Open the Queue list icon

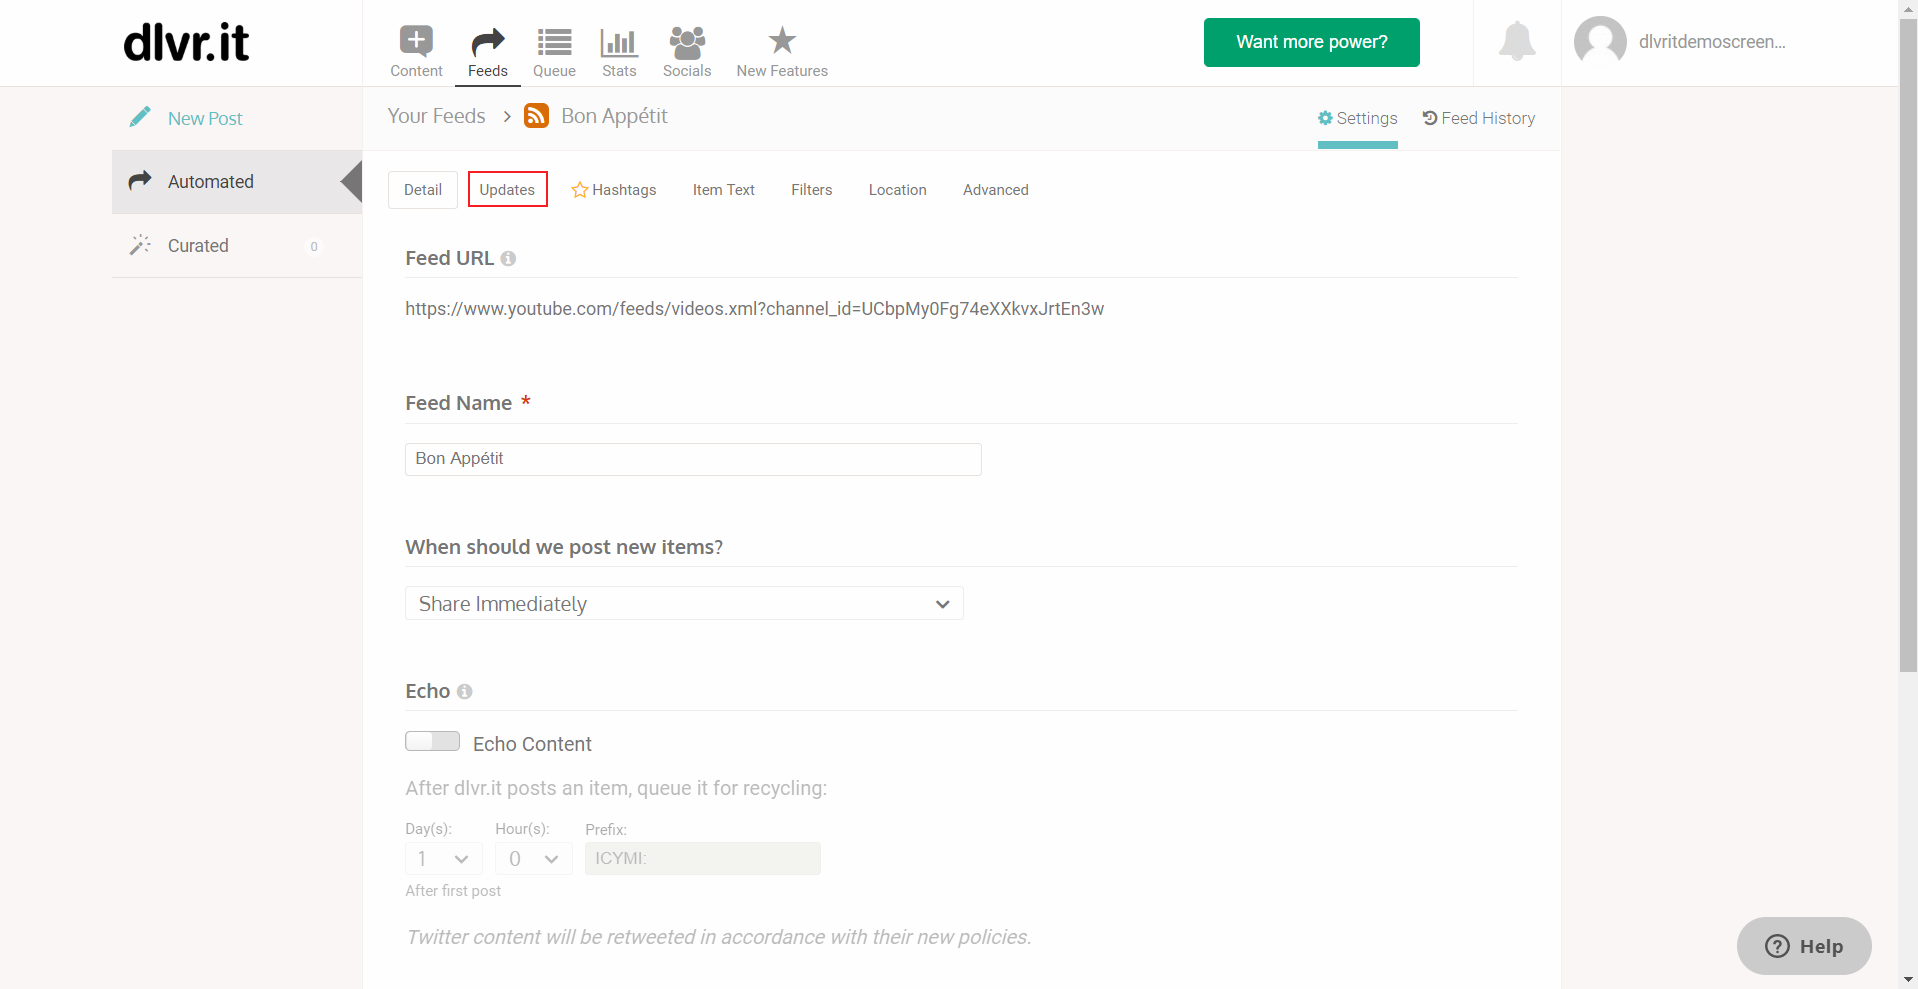[x=554, y=42]
